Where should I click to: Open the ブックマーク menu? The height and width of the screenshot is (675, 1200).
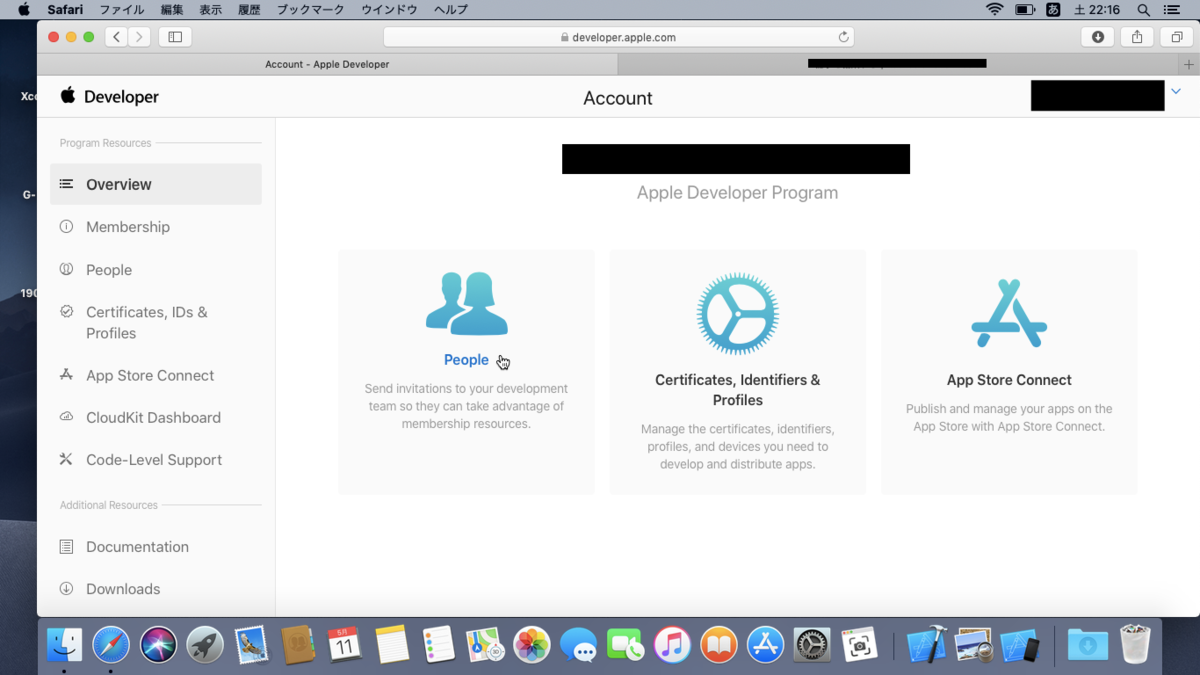click(x=310, y=9)
